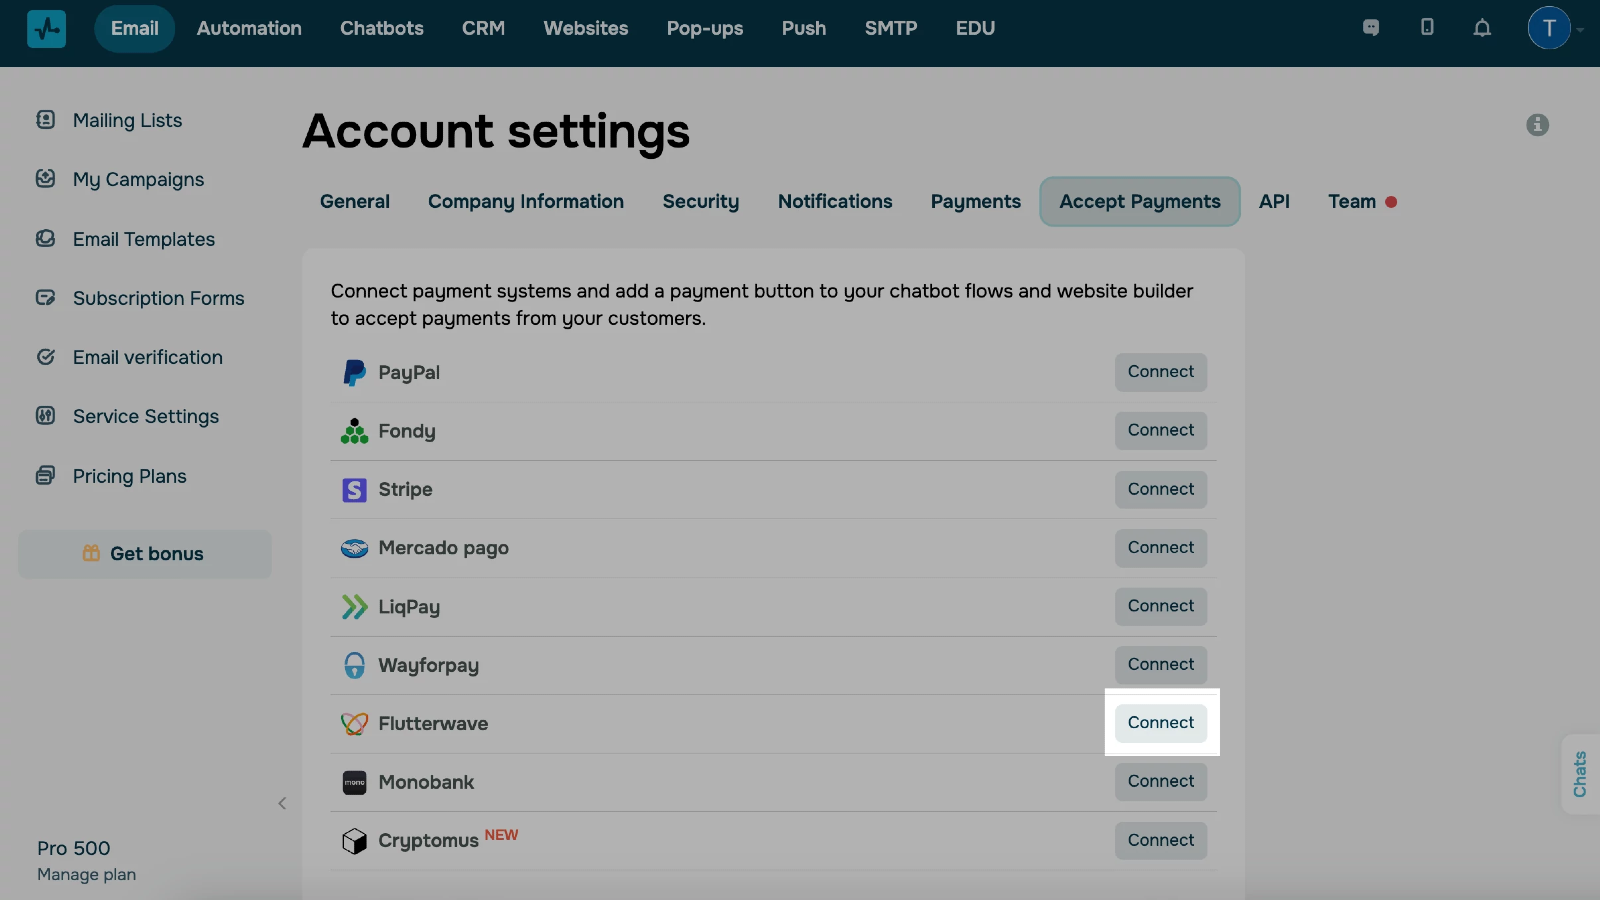The image size is (1600, 900).
Task: Click the Mailing Lists sidebar icon
Action: (x=46, y=120)
